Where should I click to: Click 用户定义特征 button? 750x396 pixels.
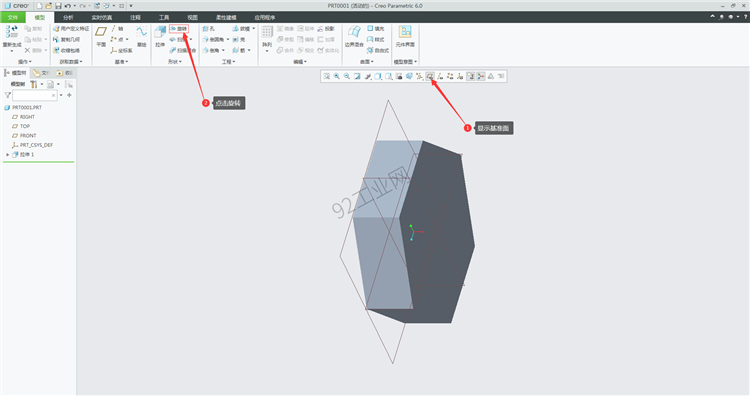pyautogui.click(x=71, y=29)
